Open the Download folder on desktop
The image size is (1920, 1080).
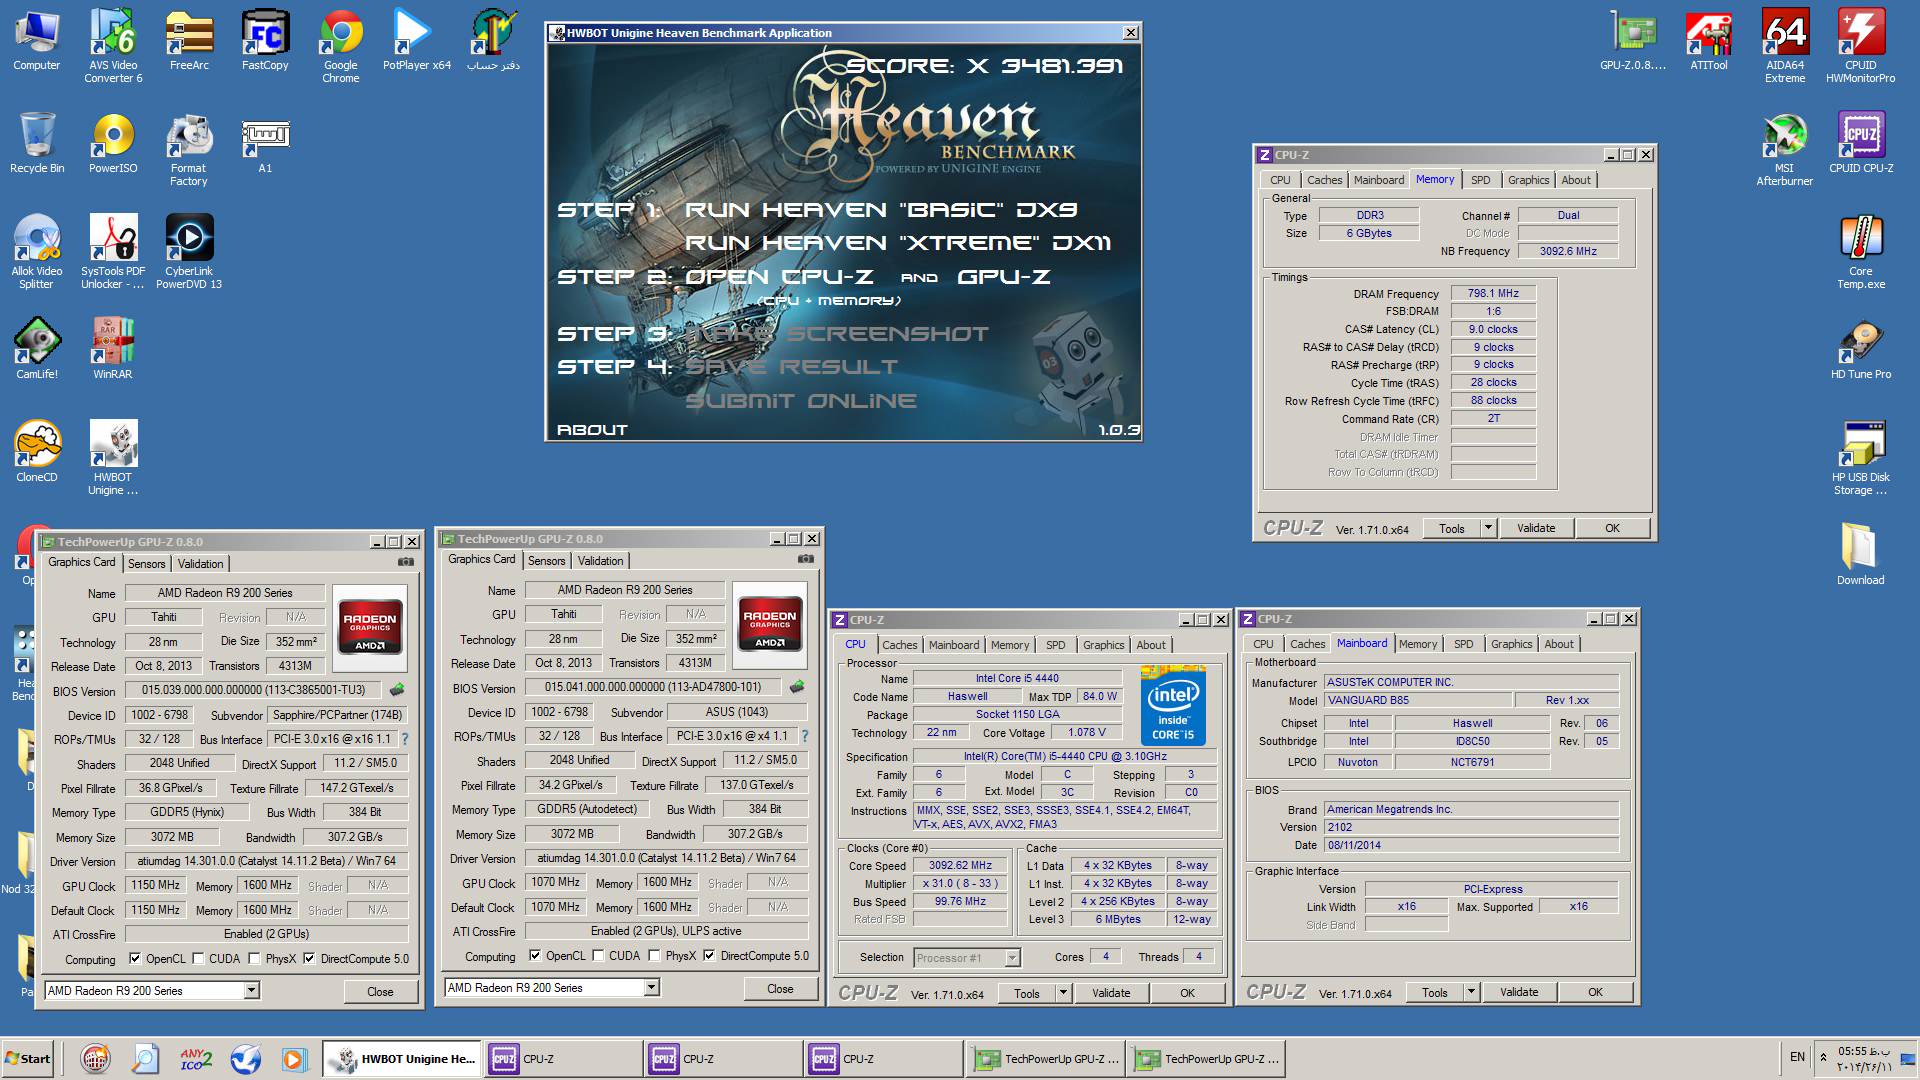pos(1861,554)
